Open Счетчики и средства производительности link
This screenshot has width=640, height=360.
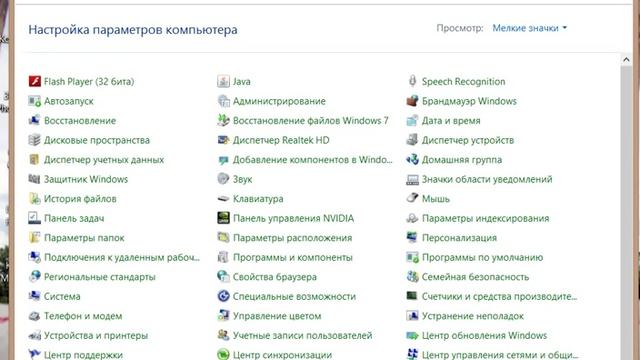pos(499,296)
